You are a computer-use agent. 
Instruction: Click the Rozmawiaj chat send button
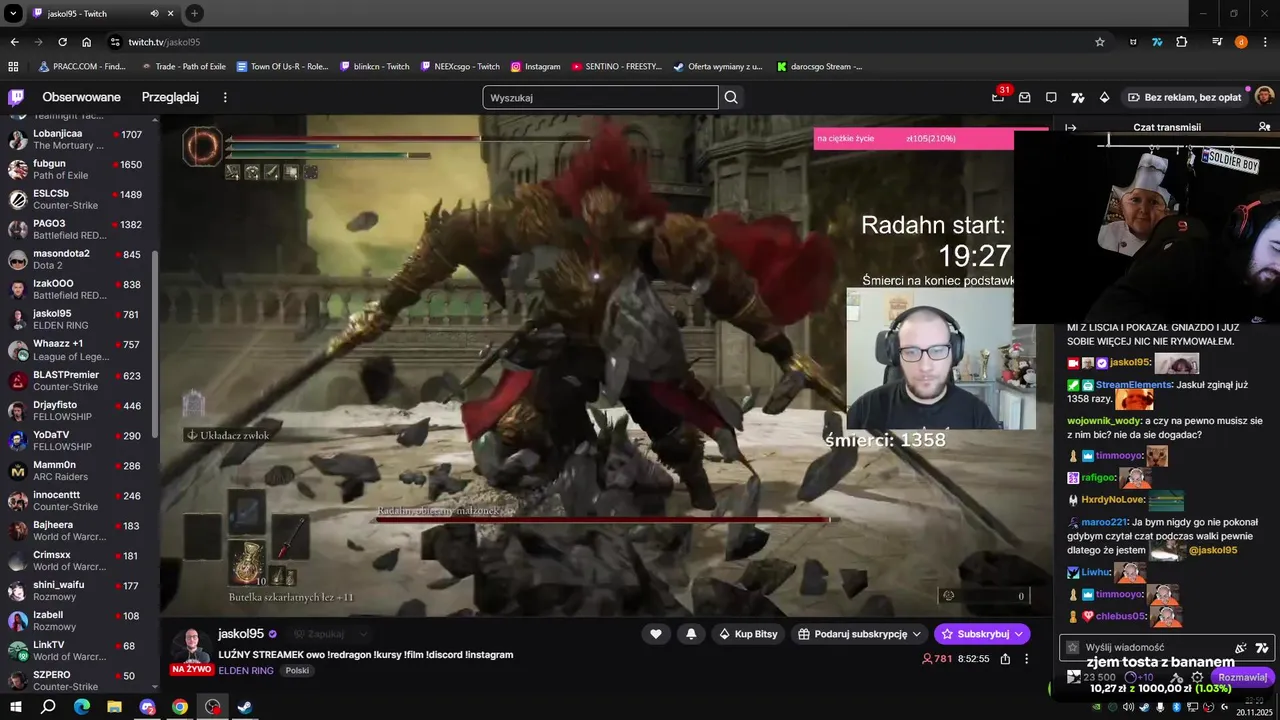pos(1243,677)
